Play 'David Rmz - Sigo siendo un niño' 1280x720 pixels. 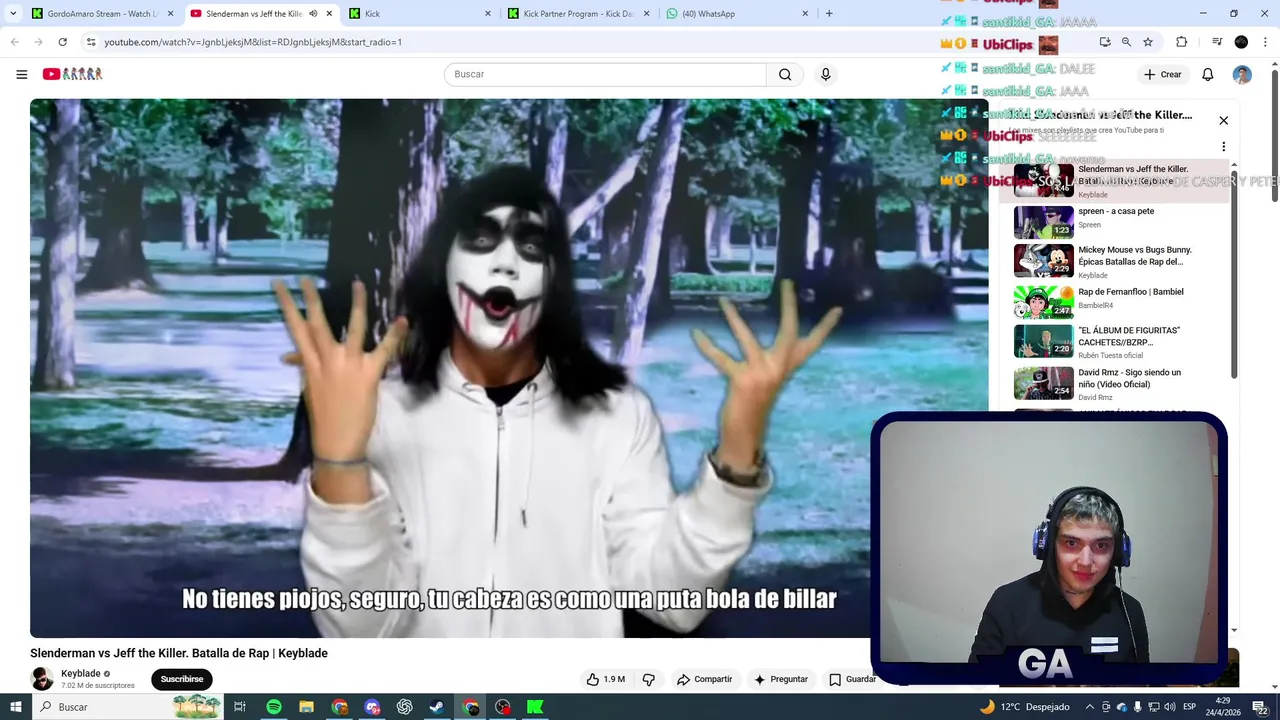[1116, 383]
